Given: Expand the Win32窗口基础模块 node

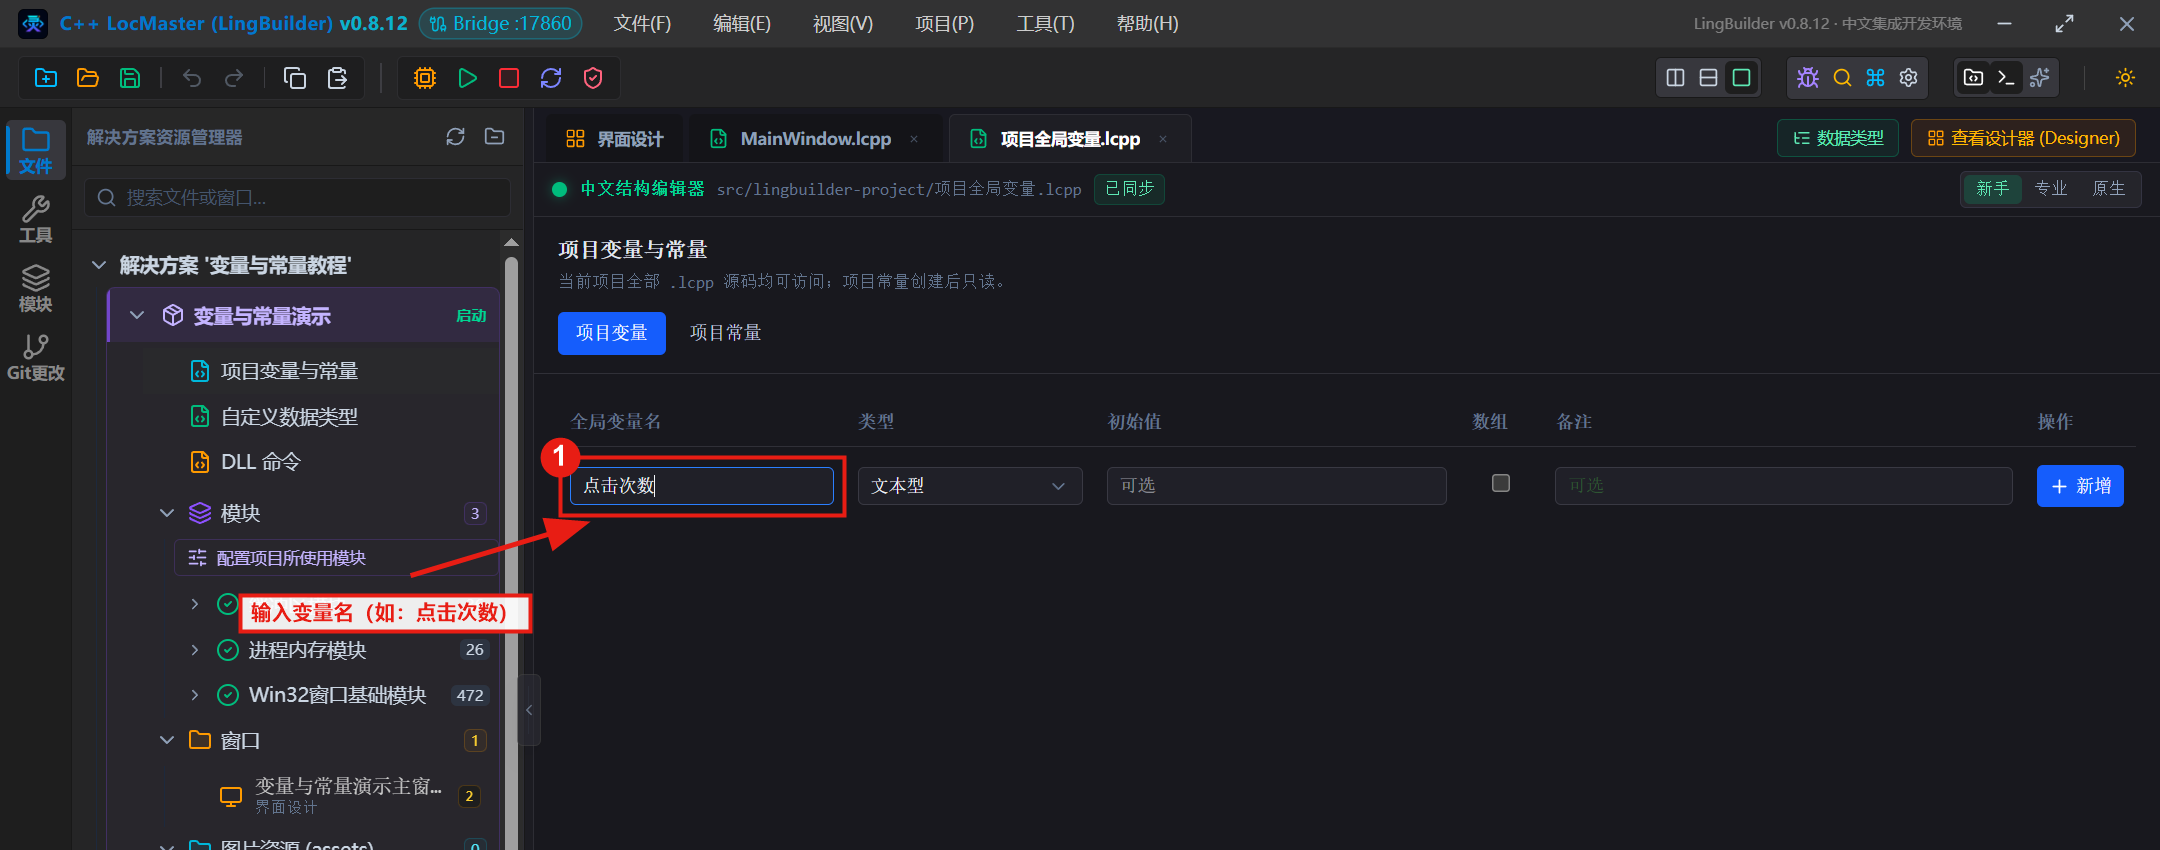Looking at the screenshot, I should coord(195,695).
